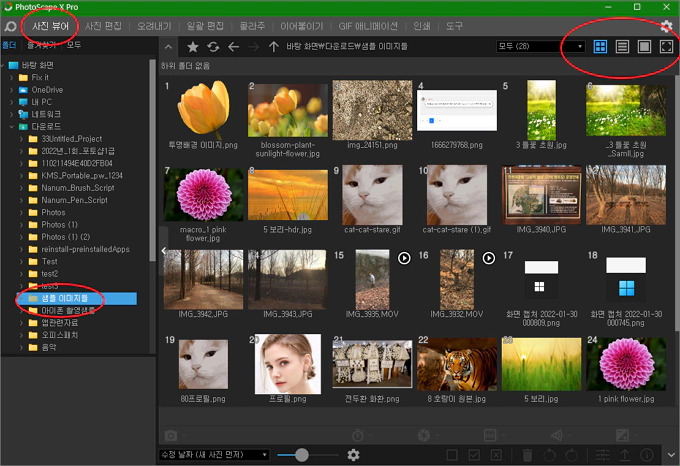The image size is (680, 466).
Task: Click the thumbnail size slider handle
Action: [301, 455]
